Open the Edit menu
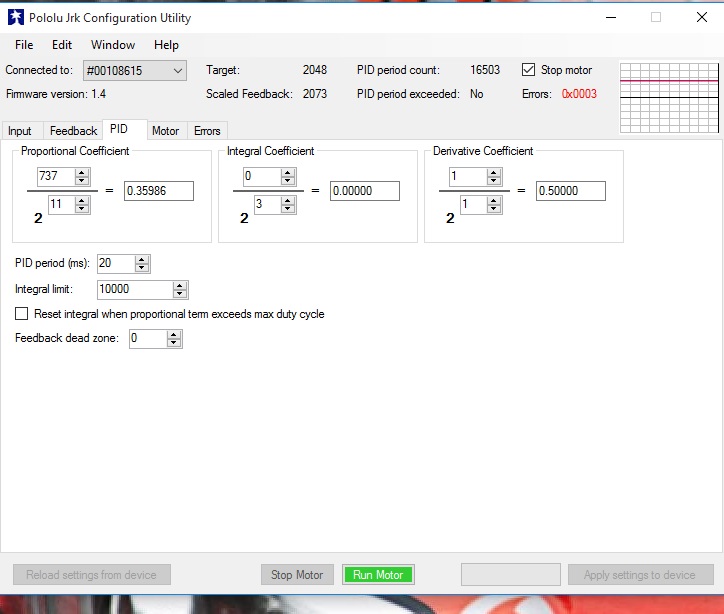The width and height of the screenshot is (724, 614). click(62, 45)
